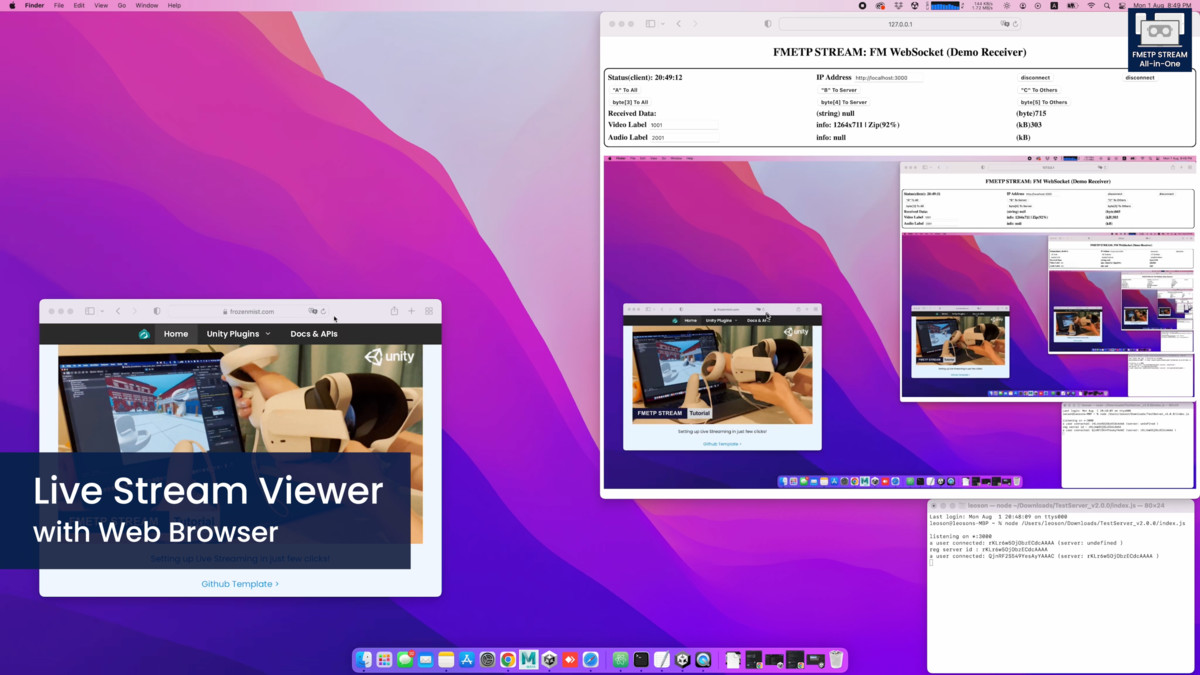Open the View menu

point(101,5)
